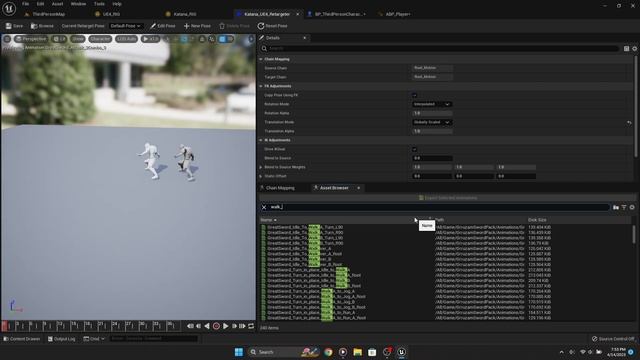Sort assets by the Disk Size column
The image size is (640, 360).
[x=537, y=220]
